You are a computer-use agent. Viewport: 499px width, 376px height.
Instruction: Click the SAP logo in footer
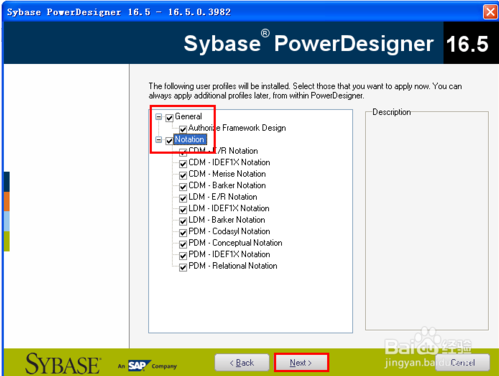139,366
